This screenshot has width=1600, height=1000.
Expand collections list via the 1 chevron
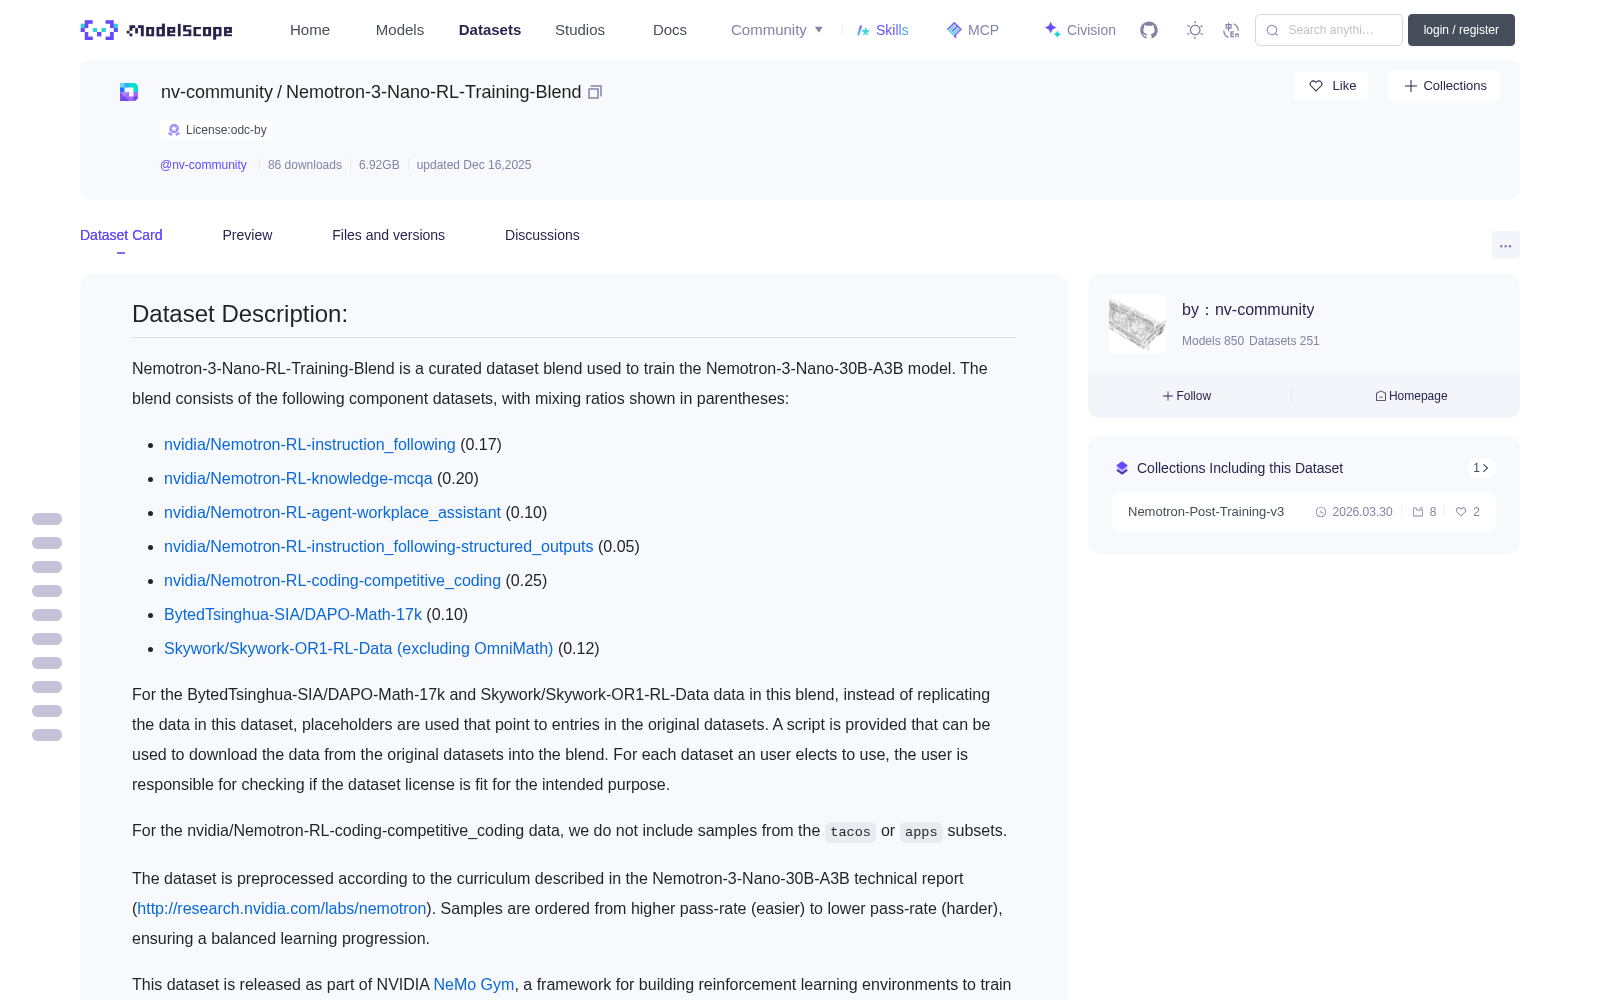pyautogui.click(x=1481, y=468)
